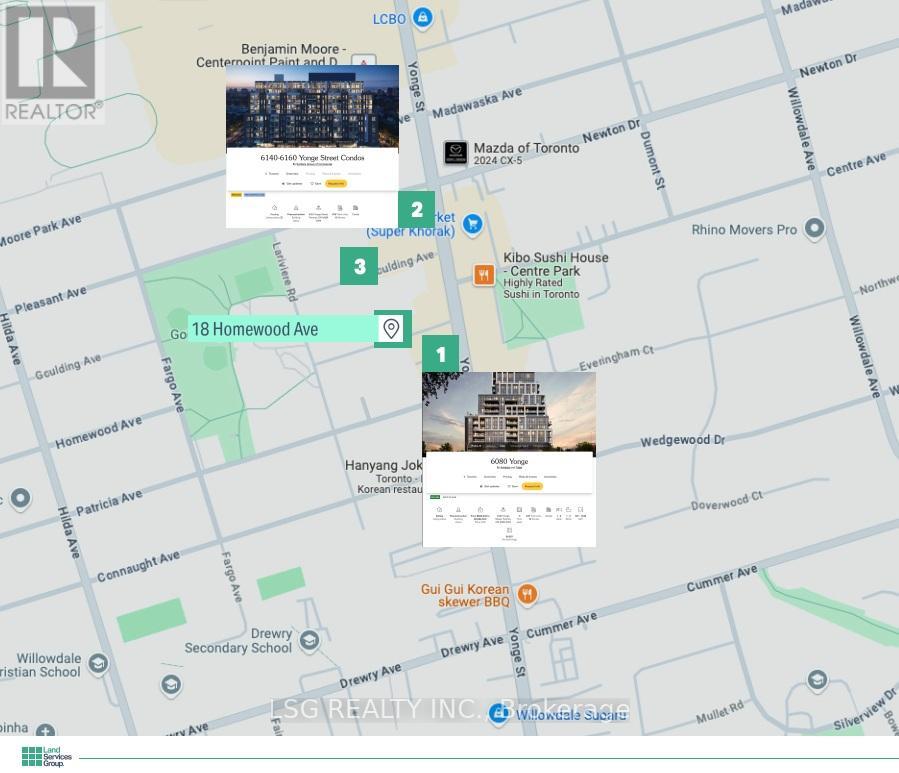Click the "Mullet Rd" street label

(720, 712)
